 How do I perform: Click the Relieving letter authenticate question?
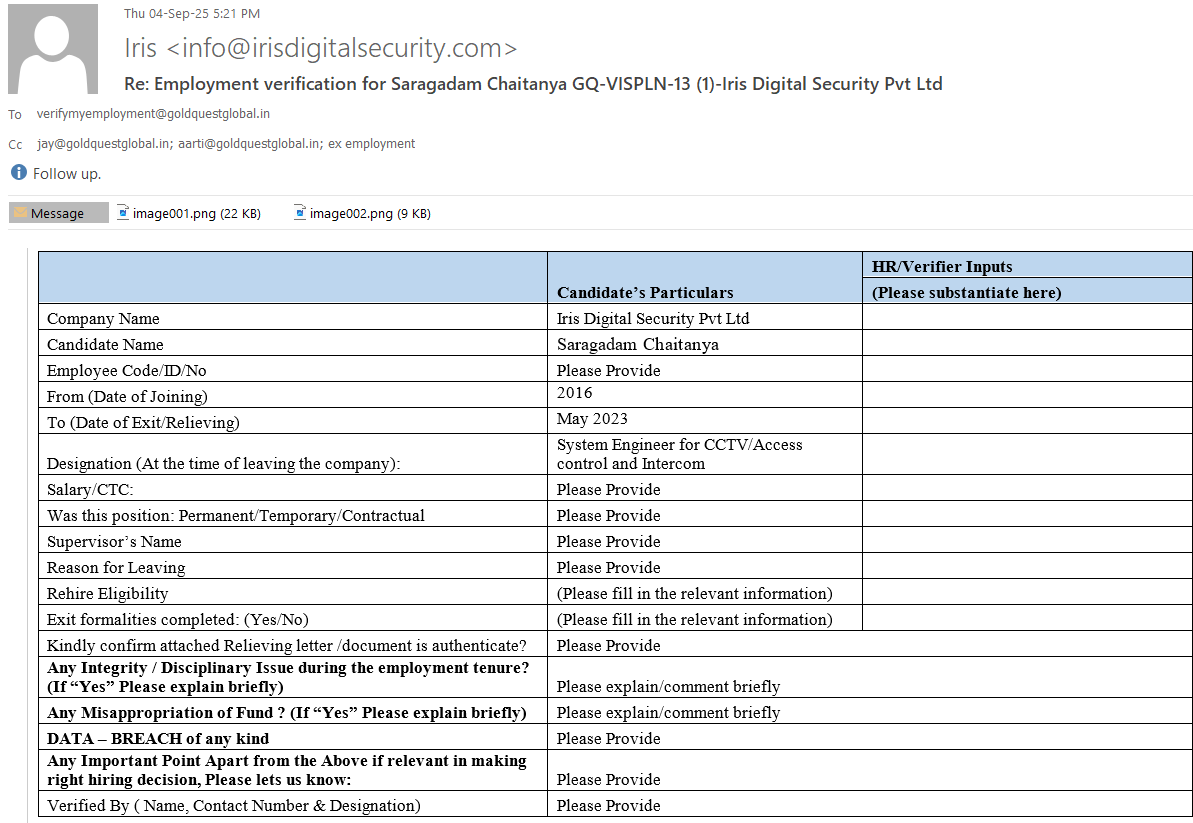[x=286, y=646]
